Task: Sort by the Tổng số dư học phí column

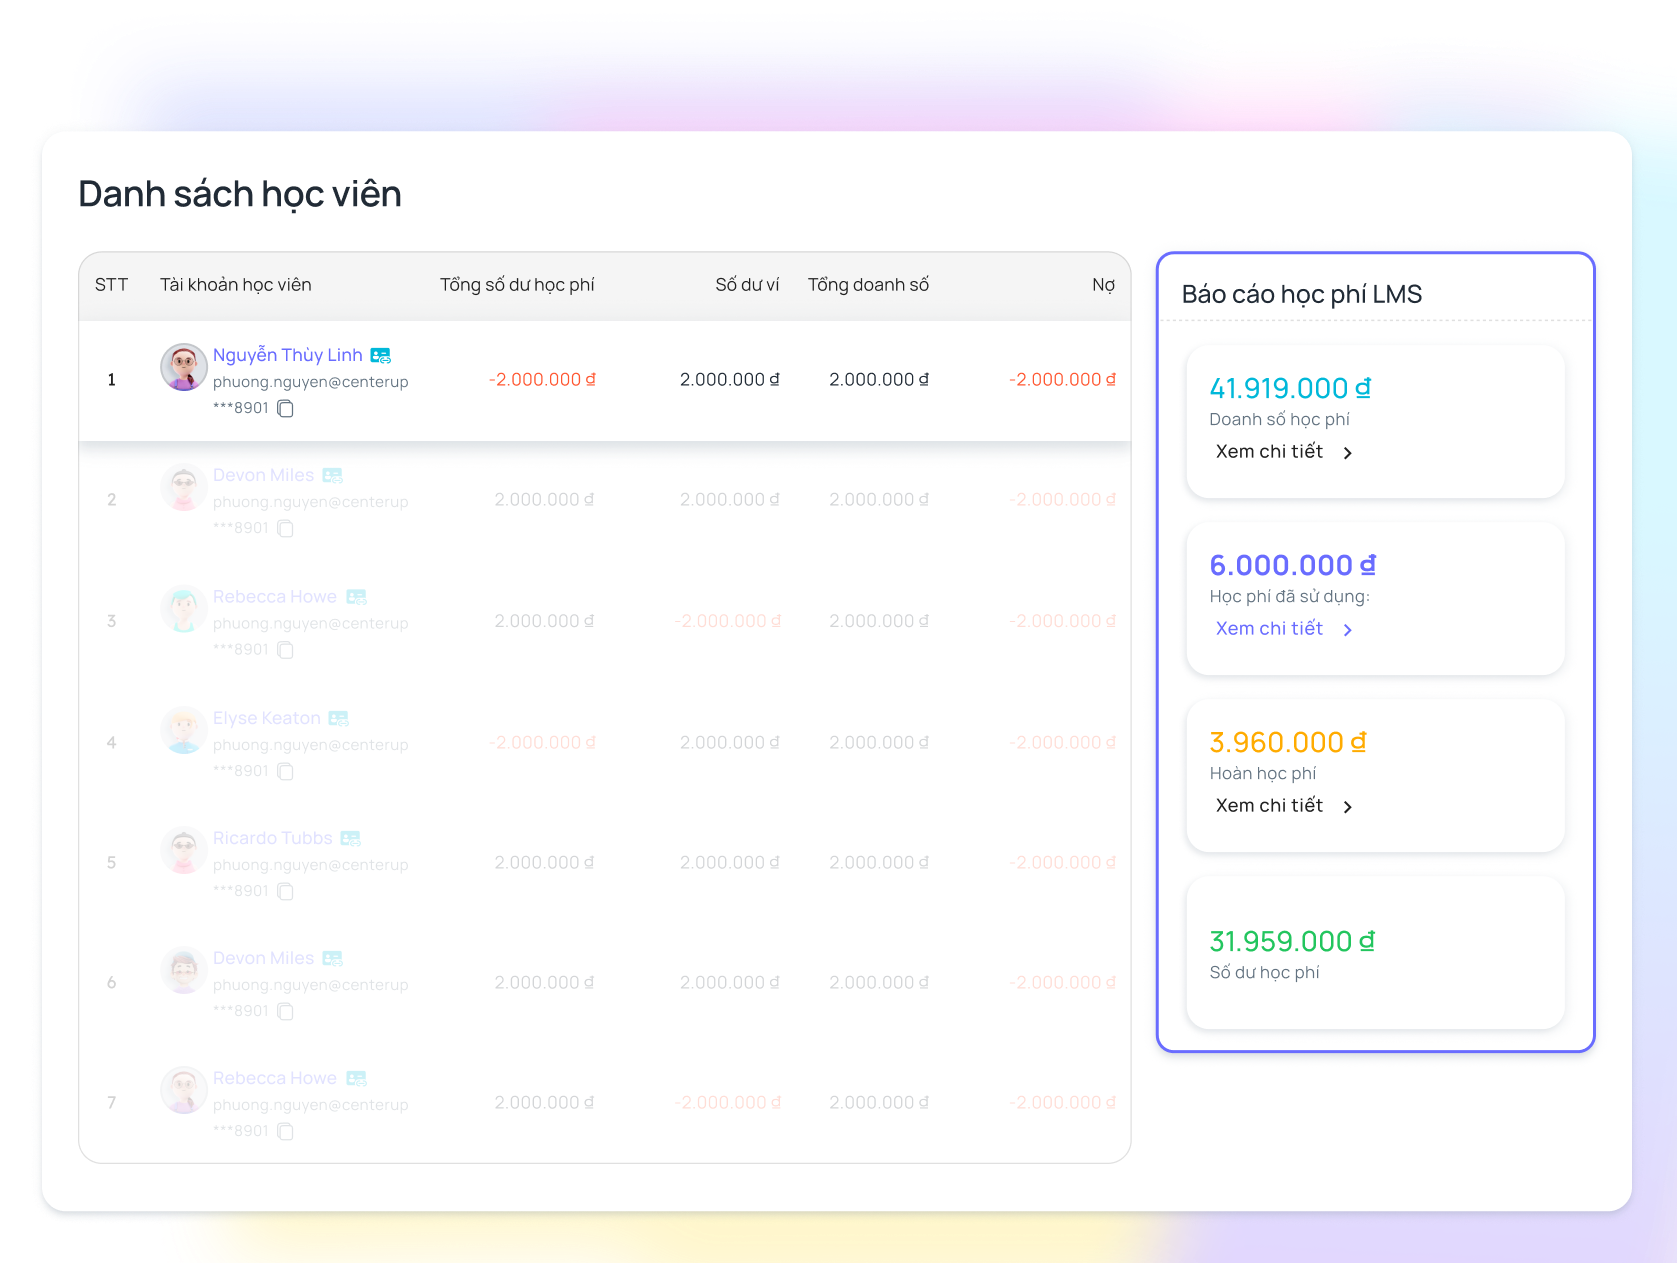Action: pos(517,285)
